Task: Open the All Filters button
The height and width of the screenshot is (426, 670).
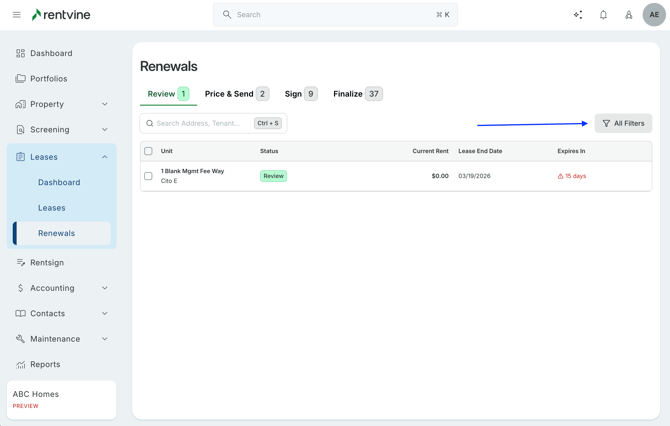Action: point(623,123)
